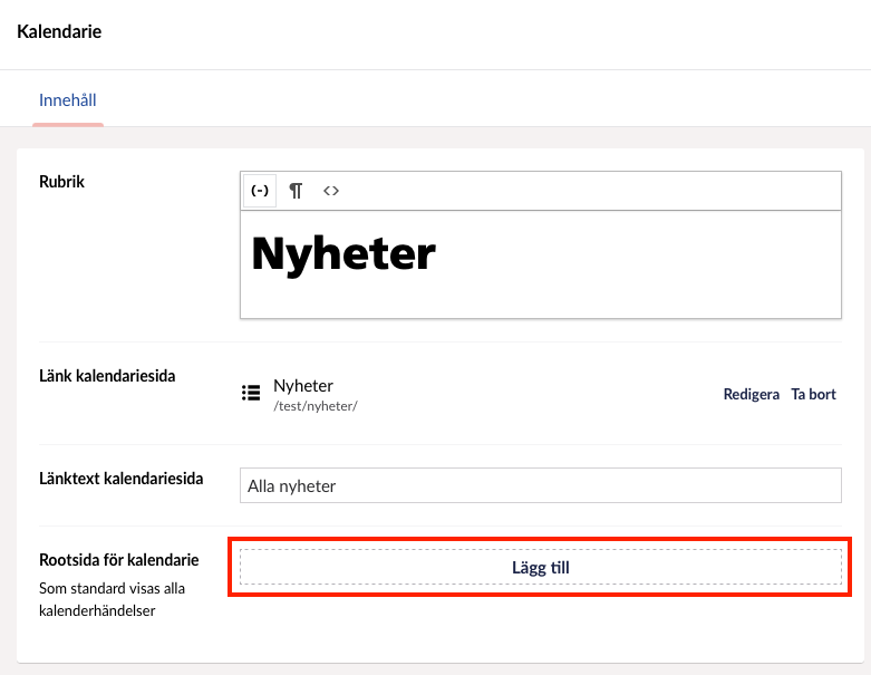This screenshot has width=871, height=675.
Task: Open the paragraph formats pilcrow icon
Action: coord(296,191)
